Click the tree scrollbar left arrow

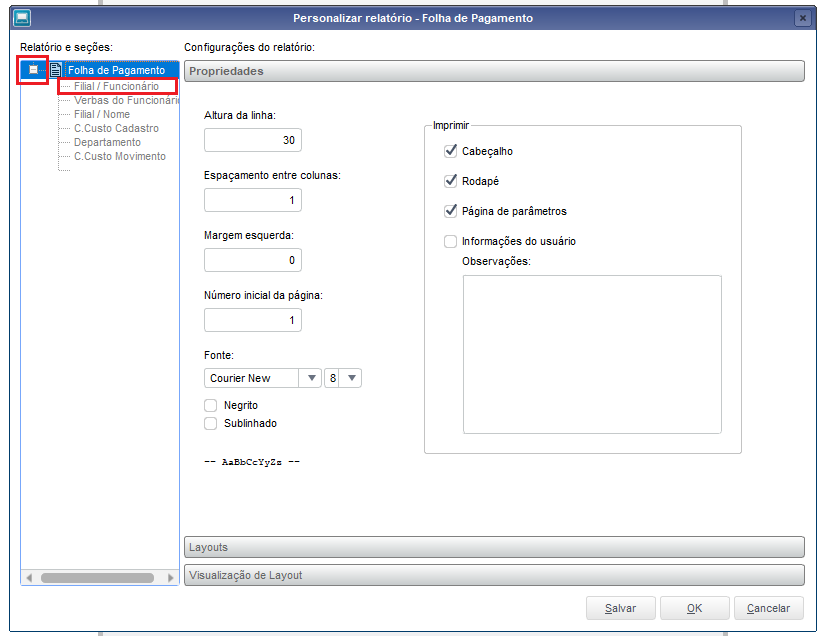tap(29, 578)
